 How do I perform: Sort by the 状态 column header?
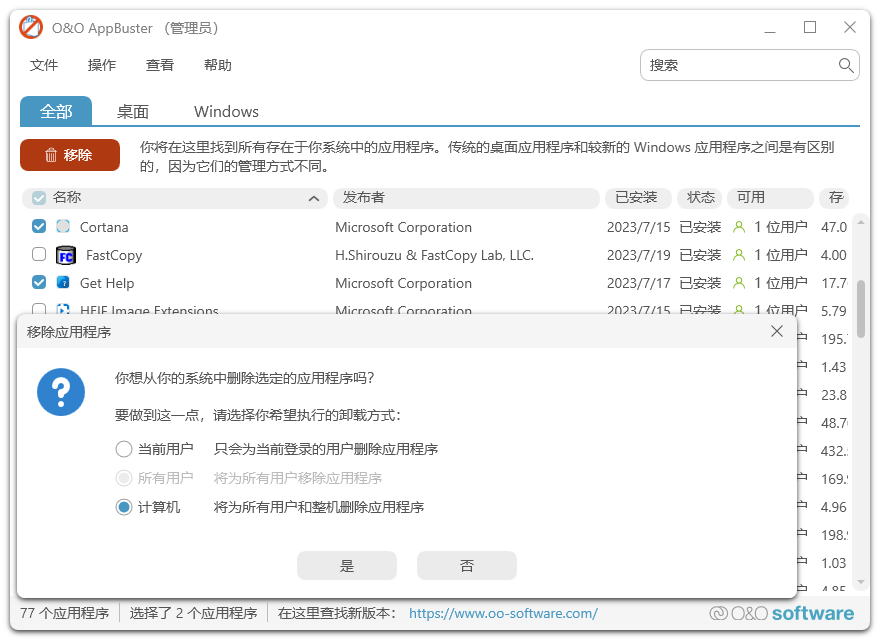(x=700, y=198)
